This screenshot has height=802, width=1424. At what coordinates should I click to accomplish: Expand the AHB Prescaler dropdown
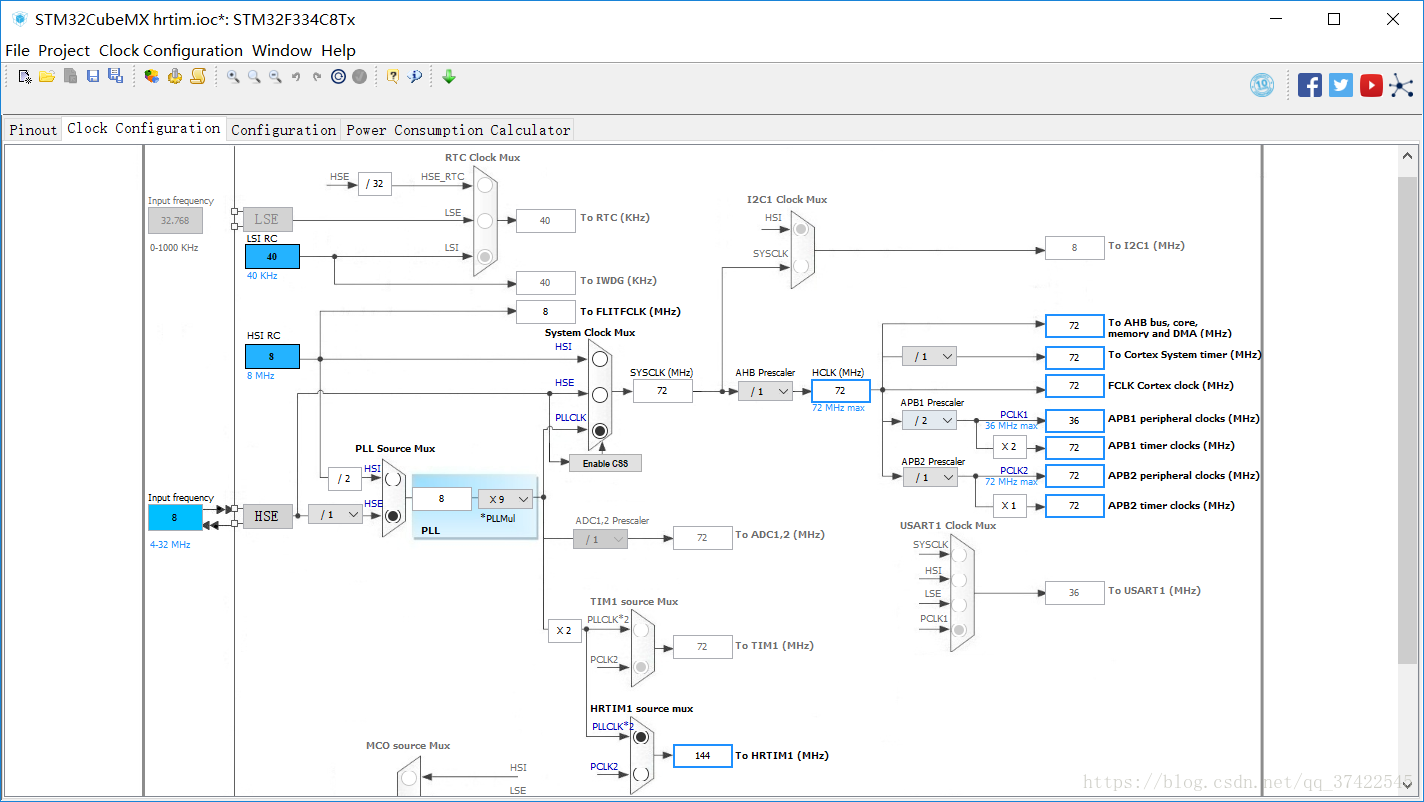click(x=765, y=391)
